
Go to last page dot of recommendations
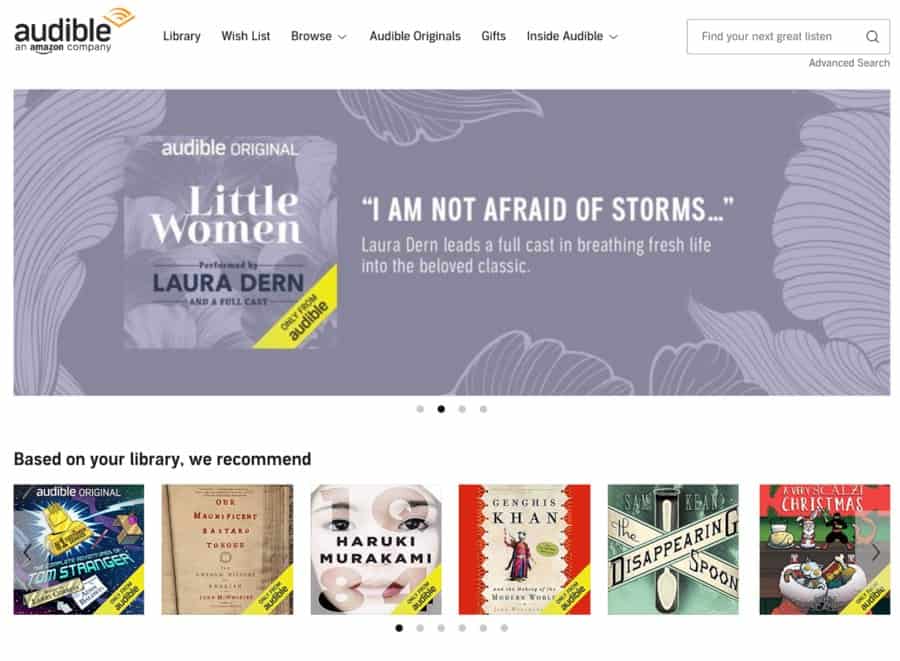click(504, 628)
